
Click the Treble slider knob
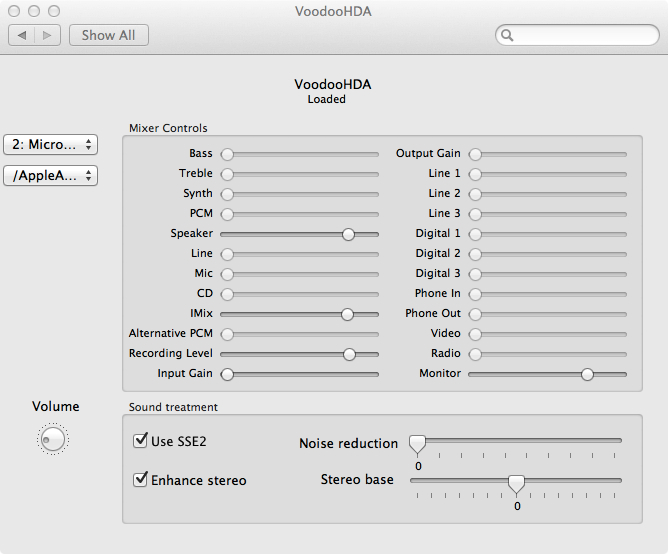(x=227, y=174)
